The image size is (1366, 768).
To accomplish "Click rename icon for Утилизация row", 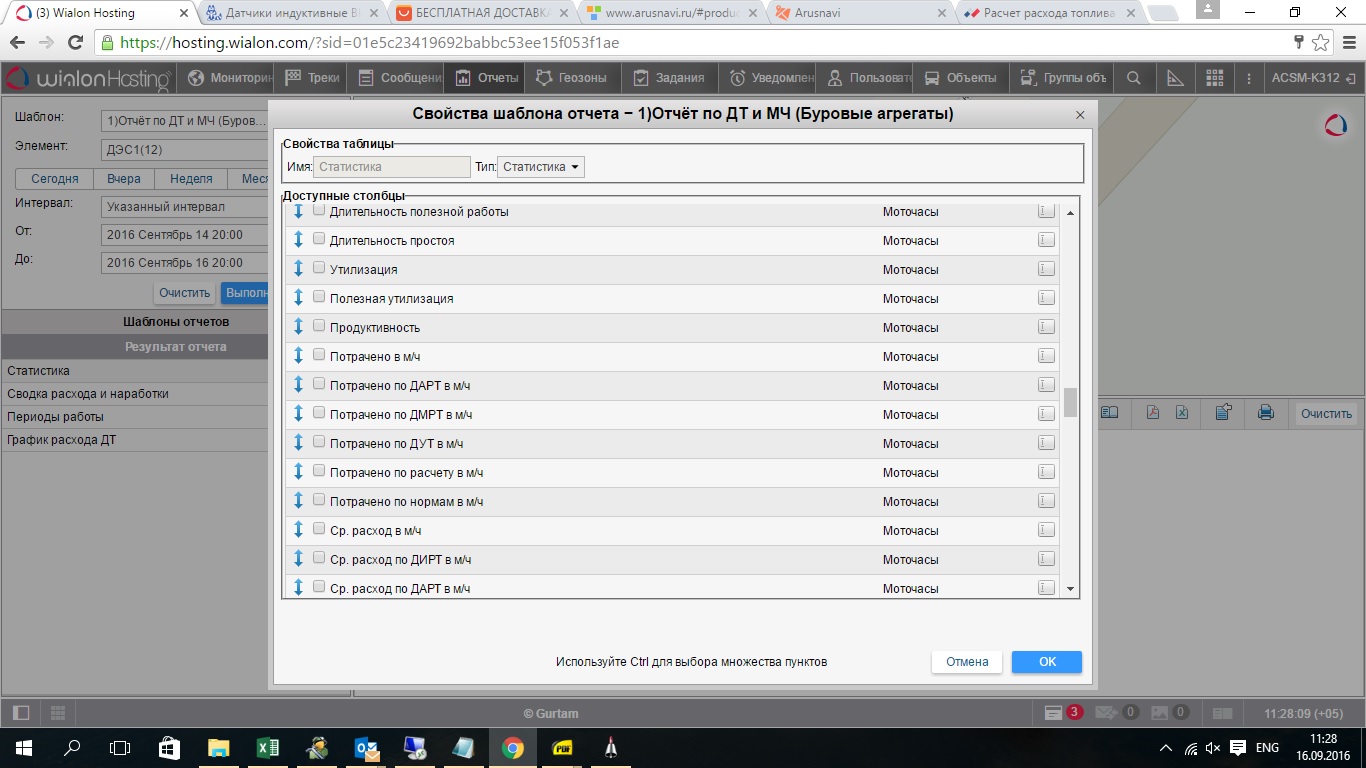I will [x=1046, y=269].
